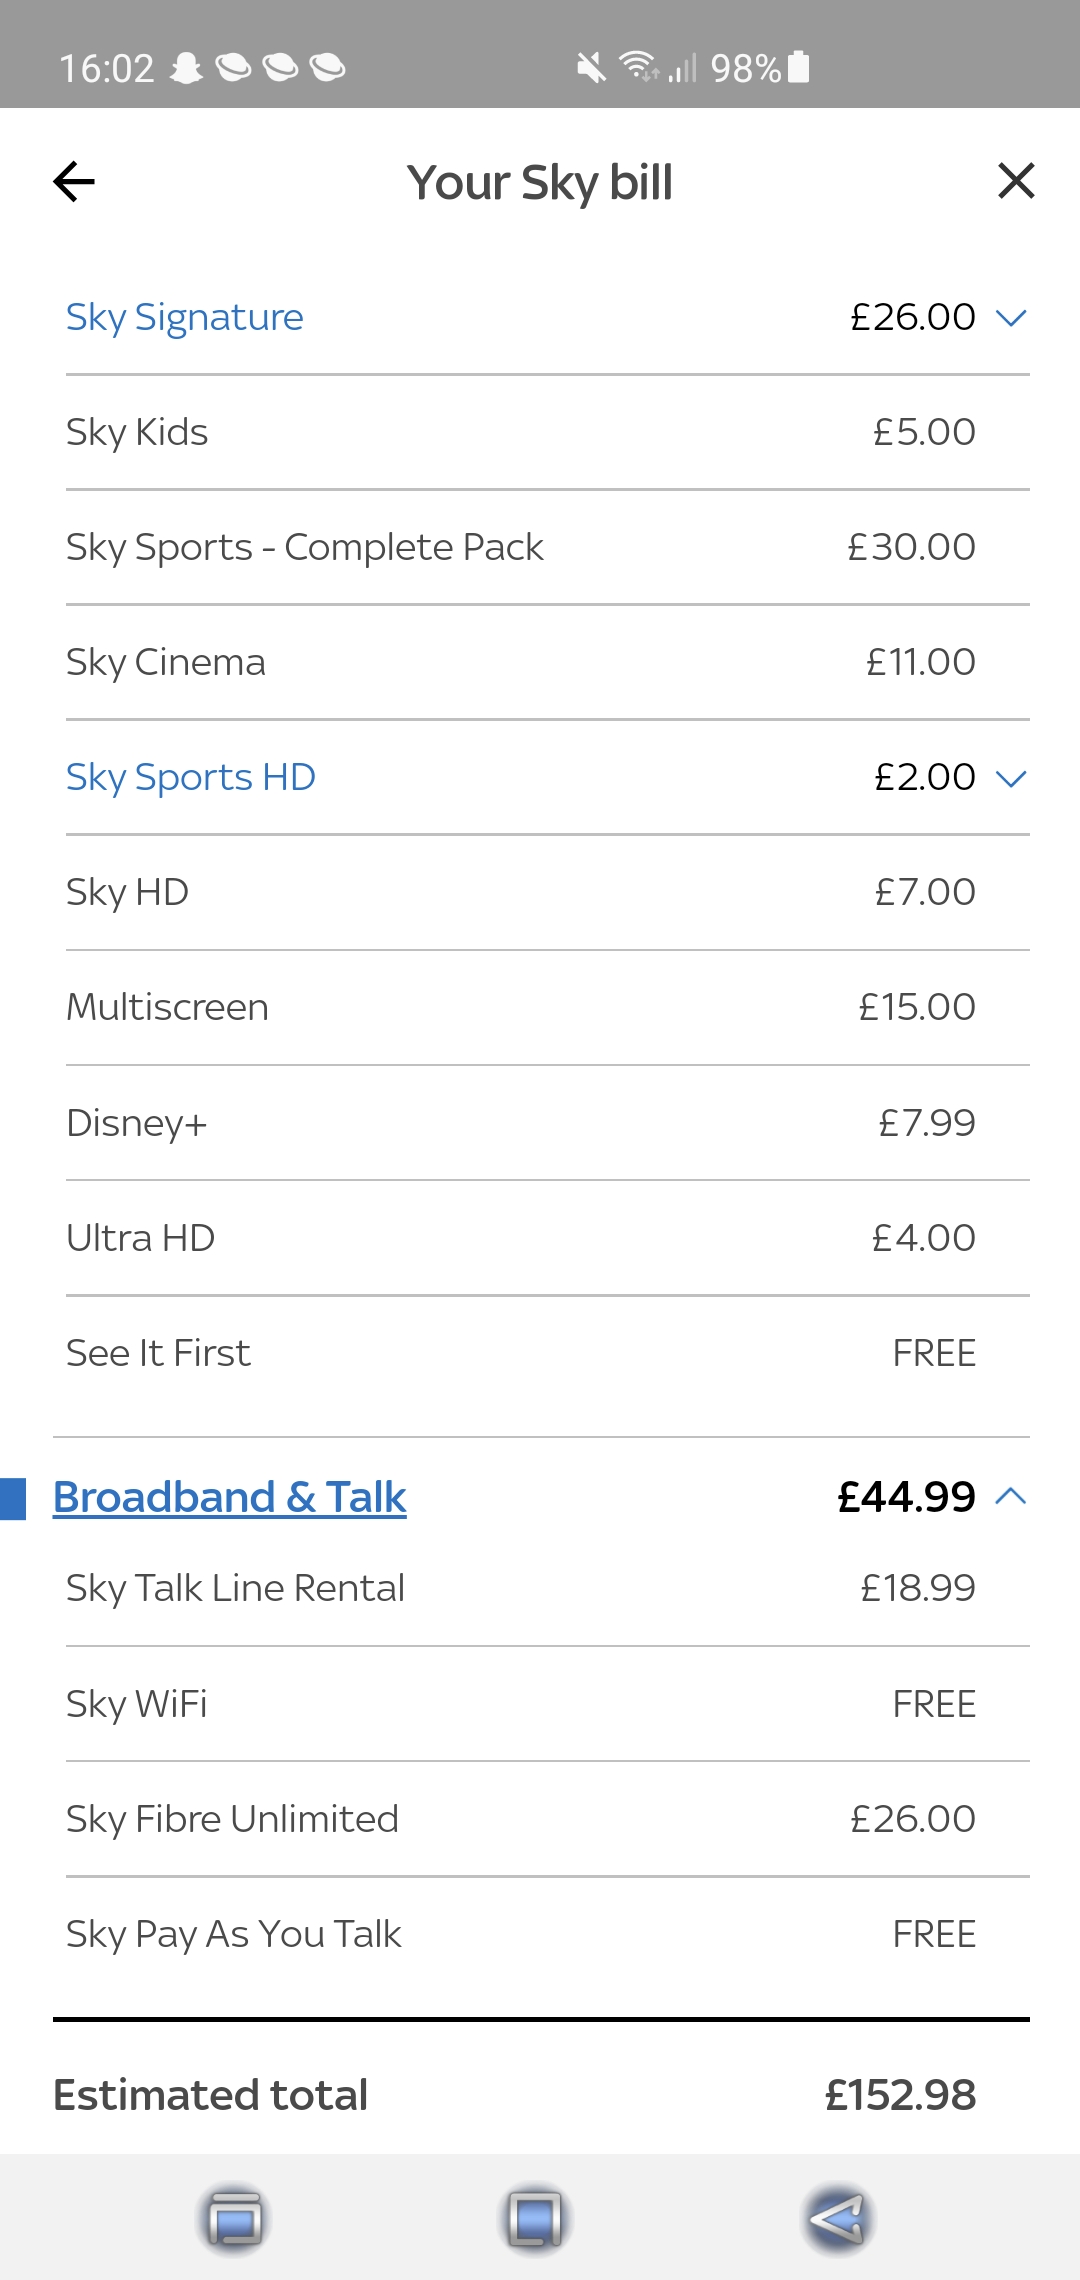1080x2280 pixels.
Task: Collapse the Broadband & Talk section
Action: click(1012, 1497)
